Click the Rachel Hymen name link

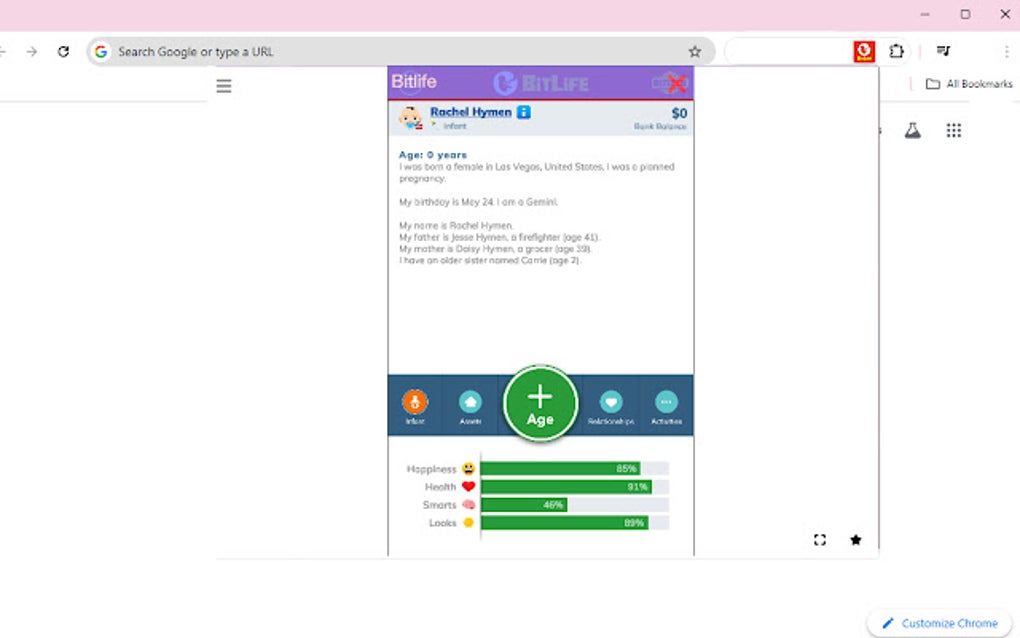click(x=470, y=112)
